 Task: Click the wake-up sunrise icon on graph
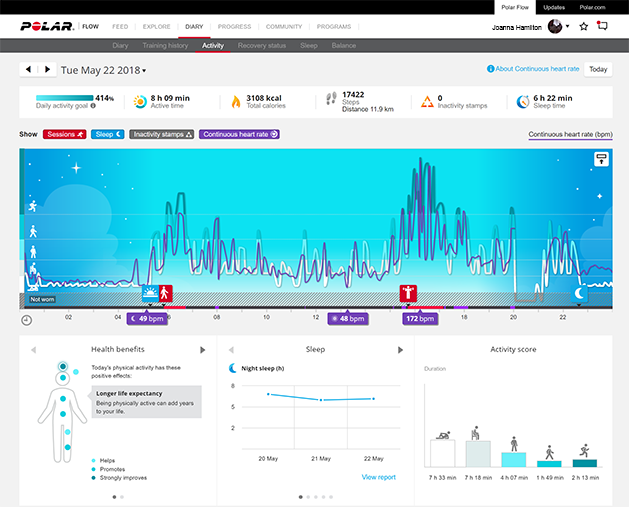(x=150, y=293)
